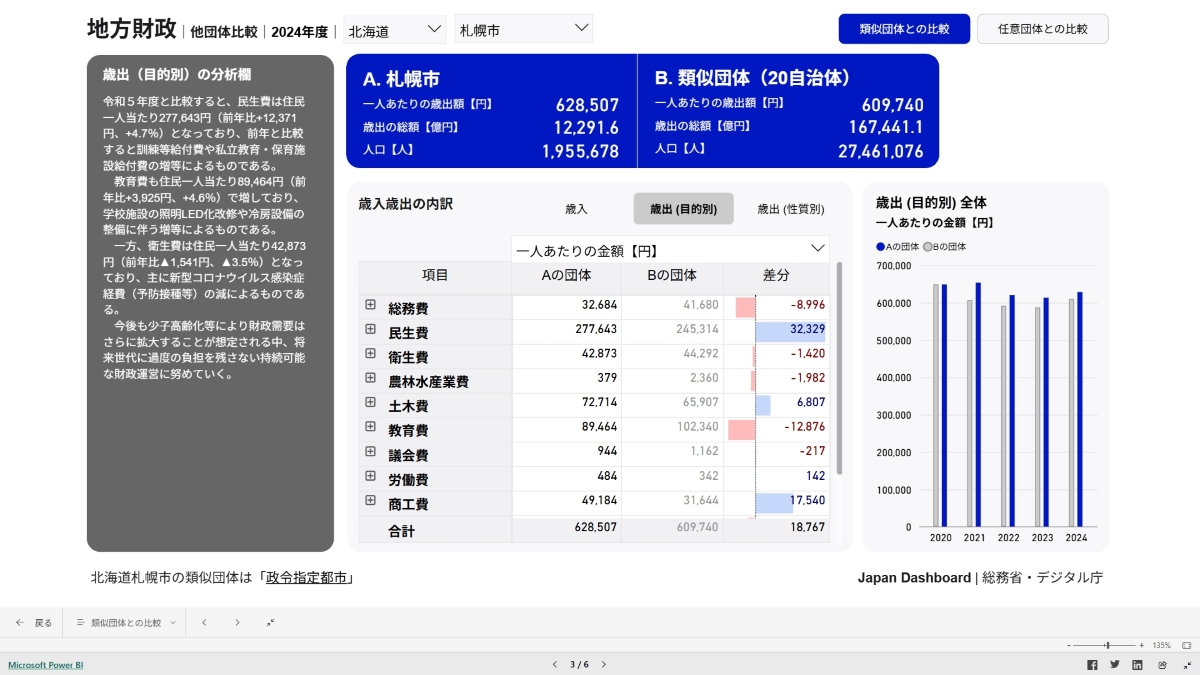Open the 一人あたりの金額【円】 dropdown

tap(670, 249)
